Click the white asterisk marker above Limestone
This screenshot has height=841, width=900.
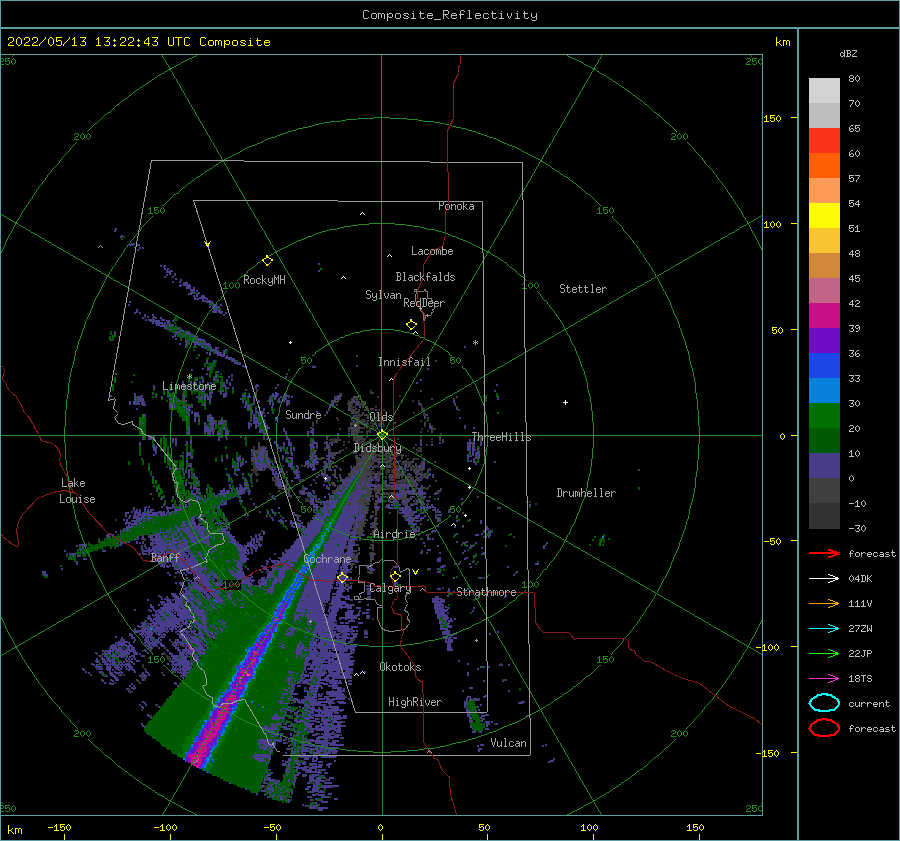pyautogui.click(x=189, y=377)
